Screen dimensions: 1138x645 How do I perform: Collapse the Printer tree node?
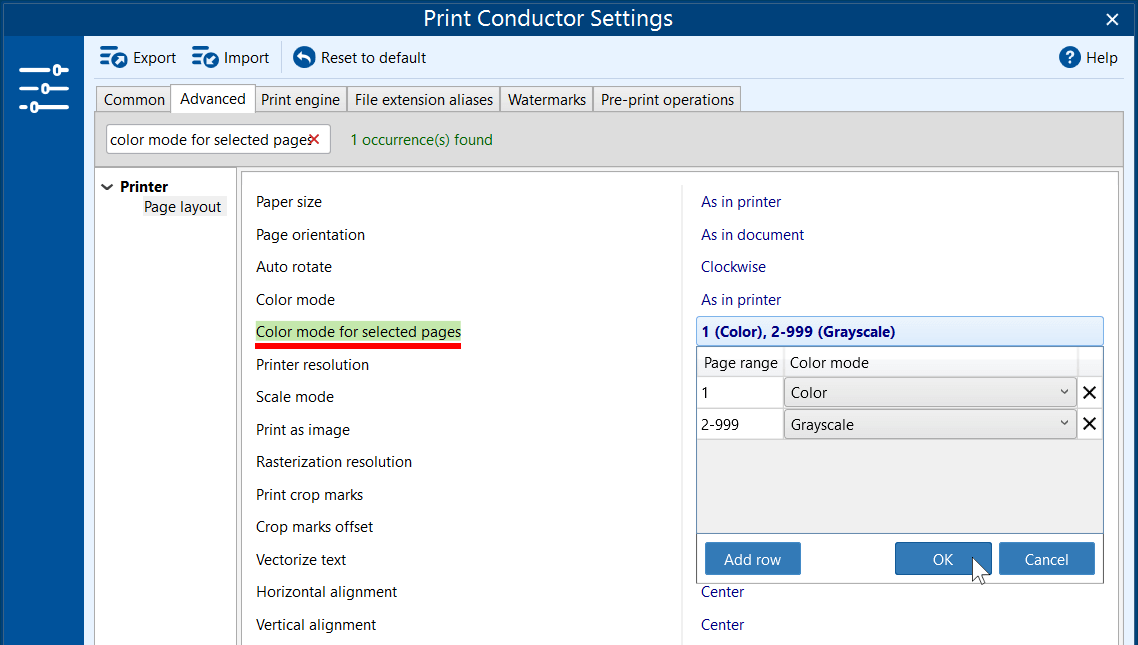[x=107, y=187]
